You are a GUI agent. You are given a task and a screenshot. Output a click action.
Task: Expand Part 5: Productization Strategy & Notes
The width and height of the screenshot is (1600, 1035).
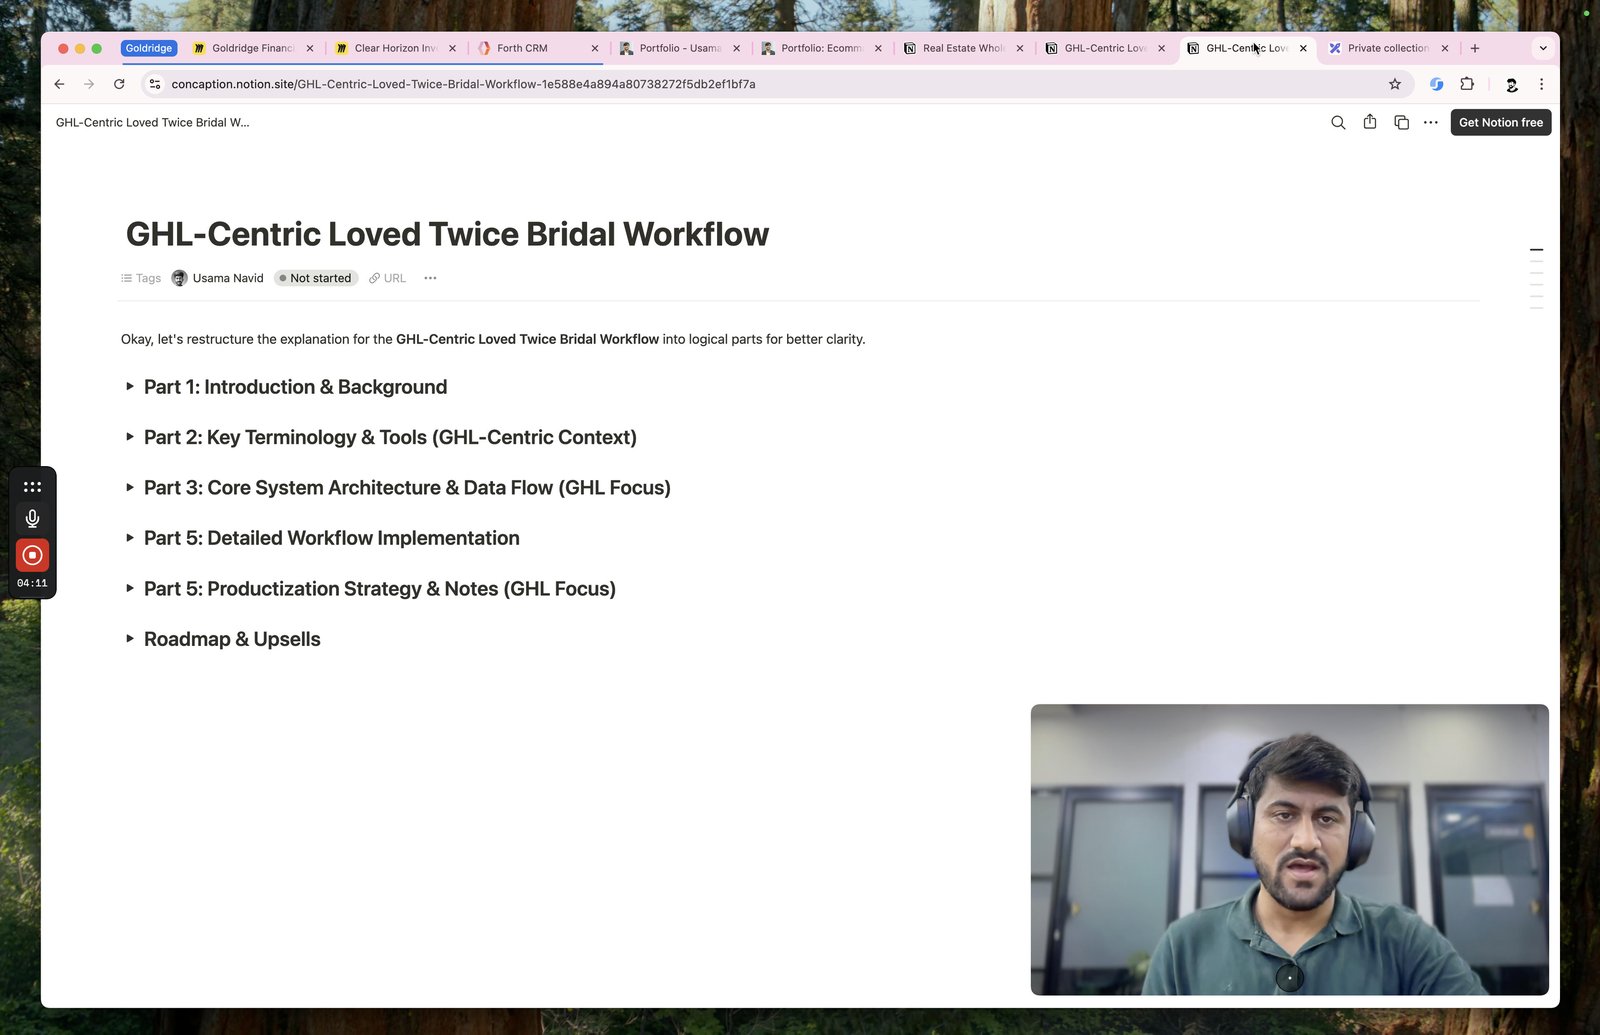(130, 588)
